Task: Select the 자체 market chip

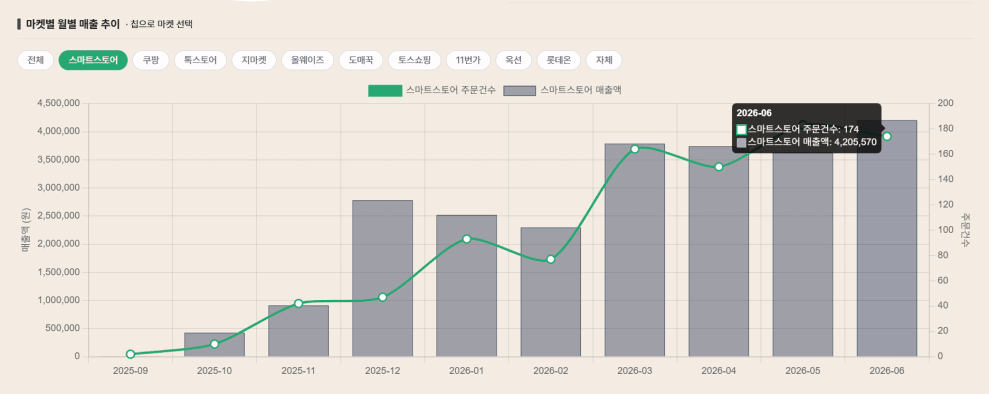Action: (x=604, y=61)
